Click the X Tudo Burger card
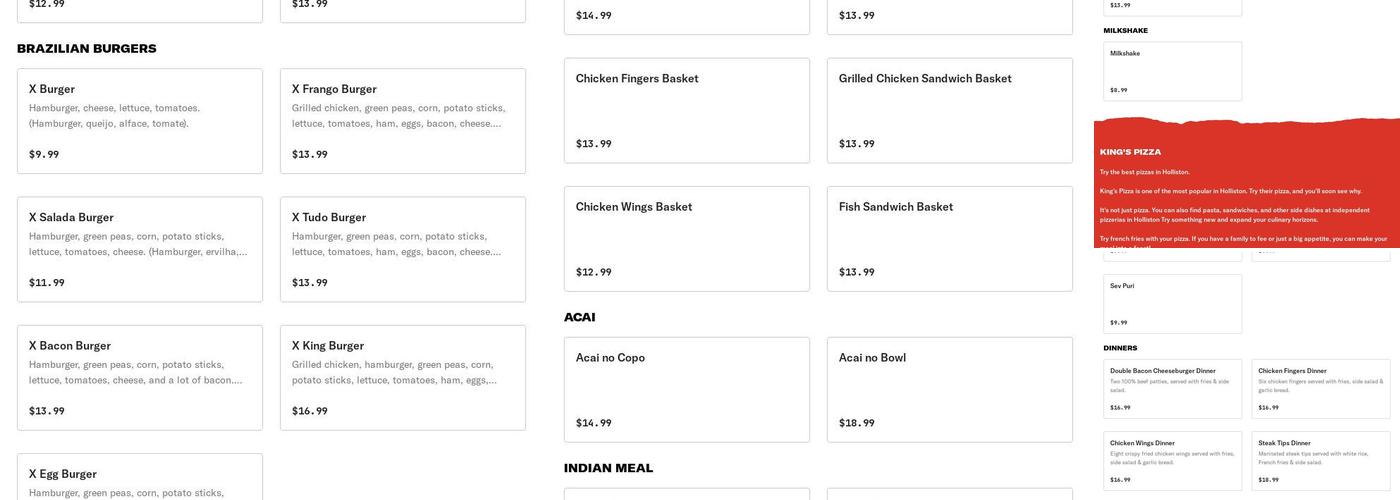The image size is (1400, 500). pos(402,249)
